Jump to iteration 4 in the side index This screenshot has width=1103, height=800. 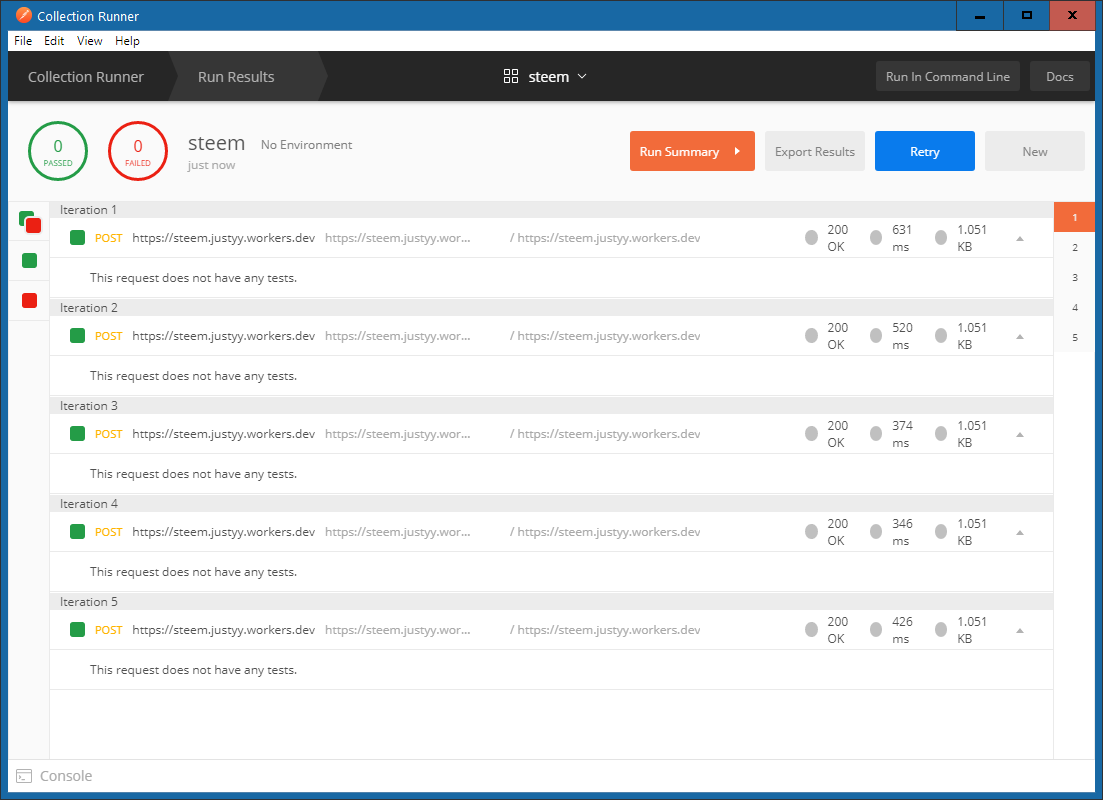pyautogui.click(x=1074, y=307)
